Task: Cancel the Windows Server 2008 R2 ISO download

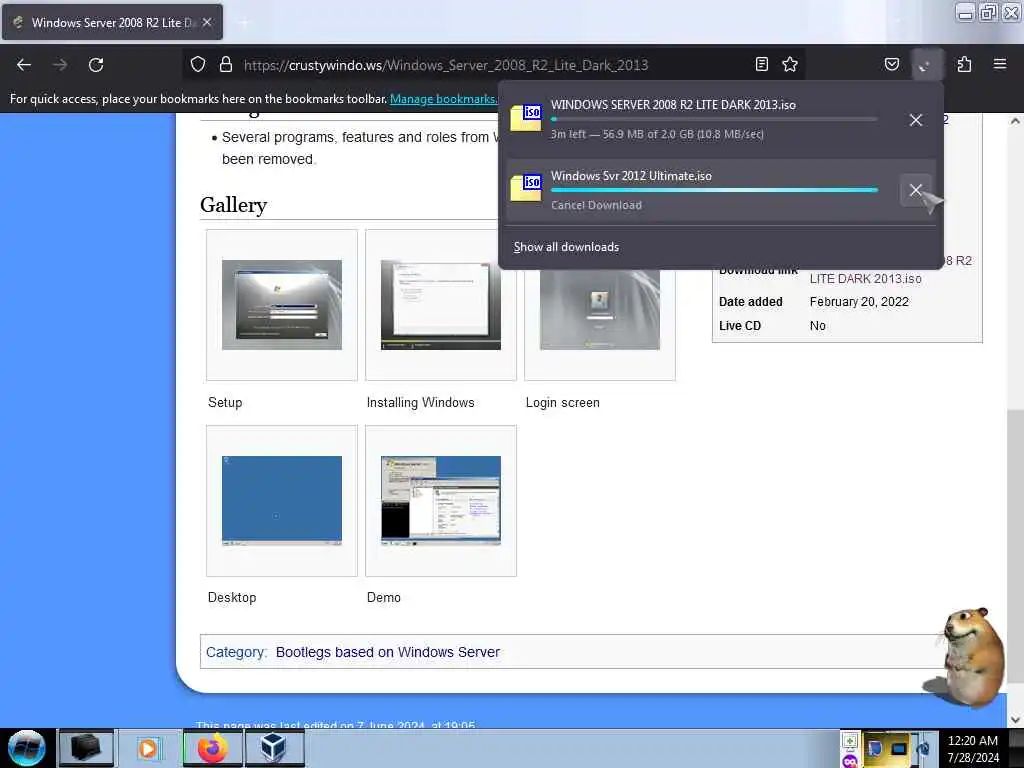Action: pos(916,120)
